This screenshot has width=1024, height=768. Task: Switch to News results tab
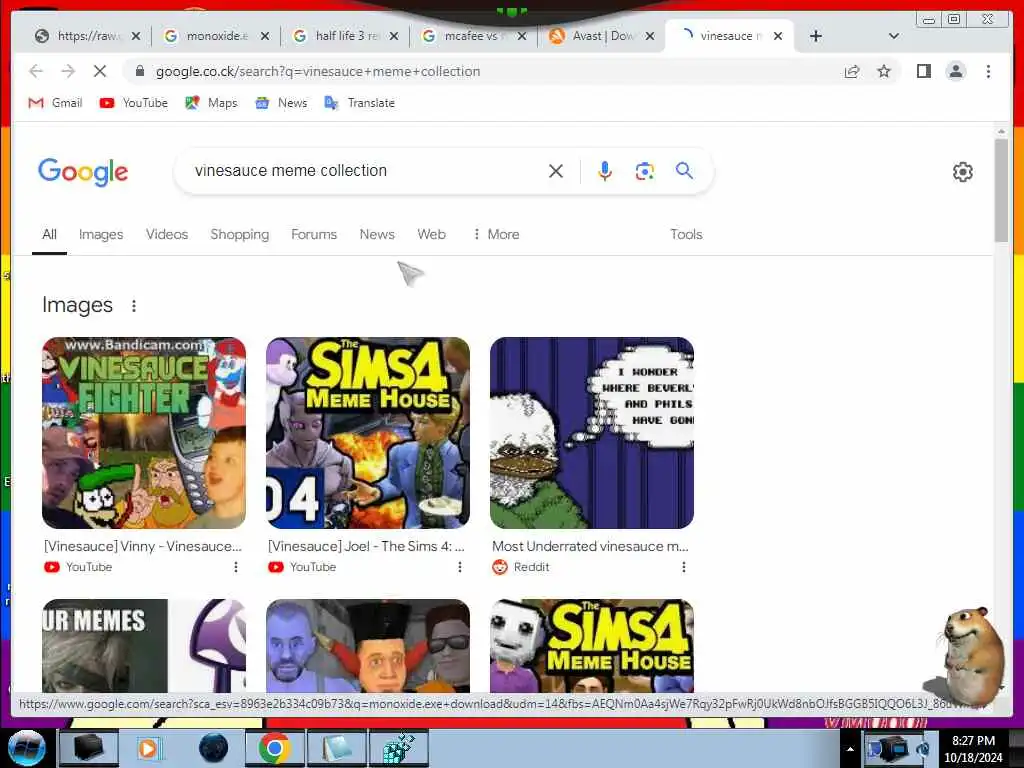[377, 234]
